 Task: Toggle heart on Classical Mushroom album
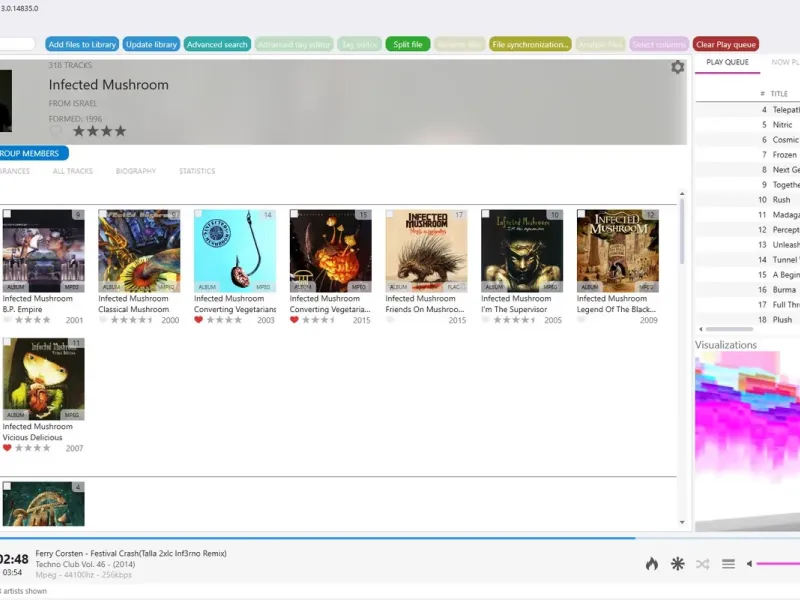[x=103, y=320]
